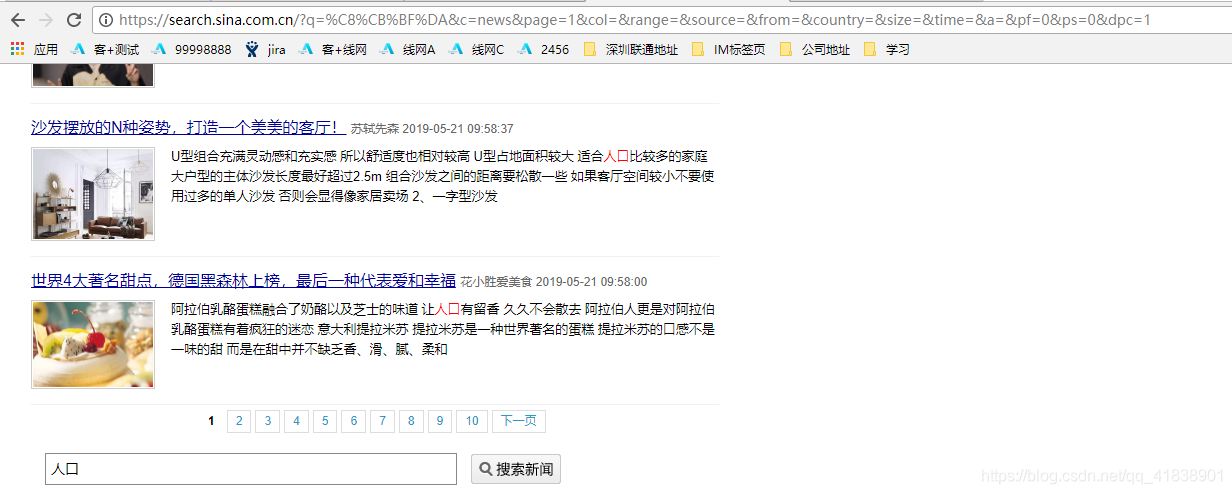
Task: Click the dessert article summary paragraph
Action: 443,329
